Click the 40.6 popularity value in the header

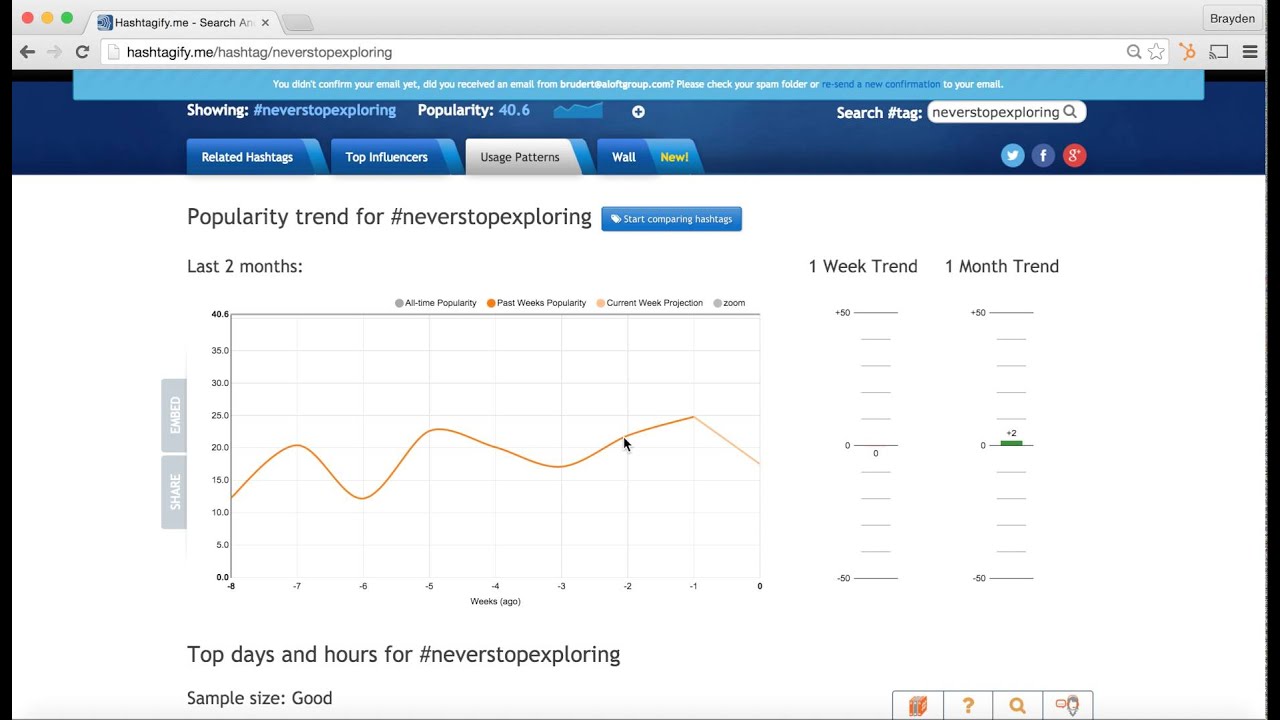514,110
